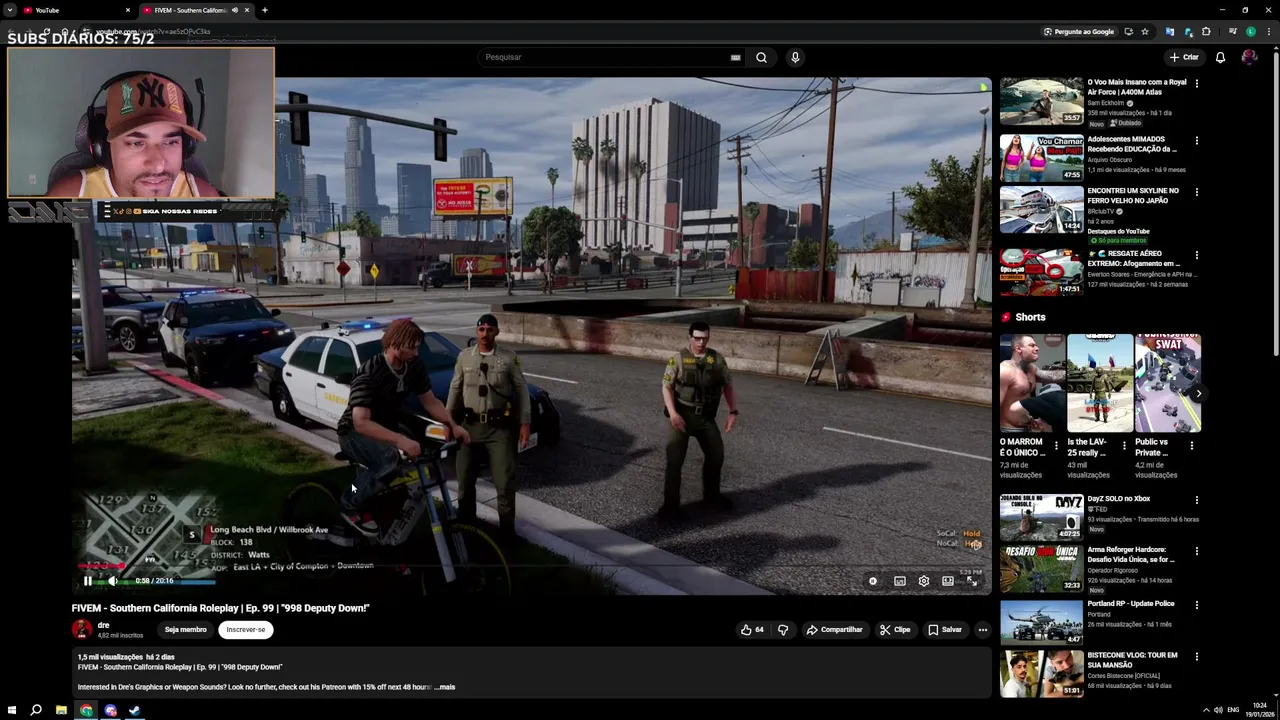This screenshot has width=1280, height=720.
Task: Switch to theater mode in the player
Action: click(x=948, y=581)
